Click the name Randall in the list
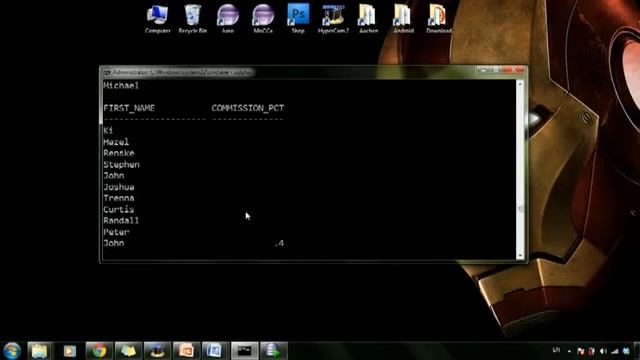This screenshot has width=640, height=360. tap(121, 220)
